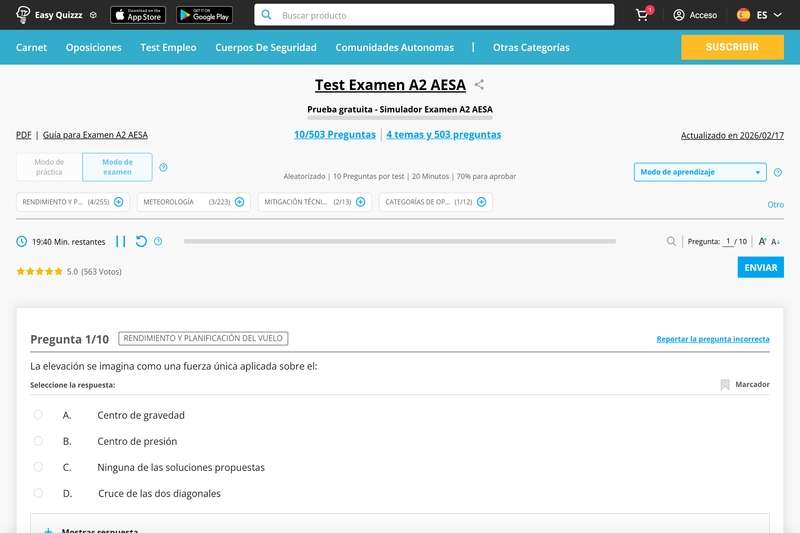Screen dimensions: 800x533
Task: Open help icon next to Modo de aprendizaje
Action: click(x=778, y=172)
